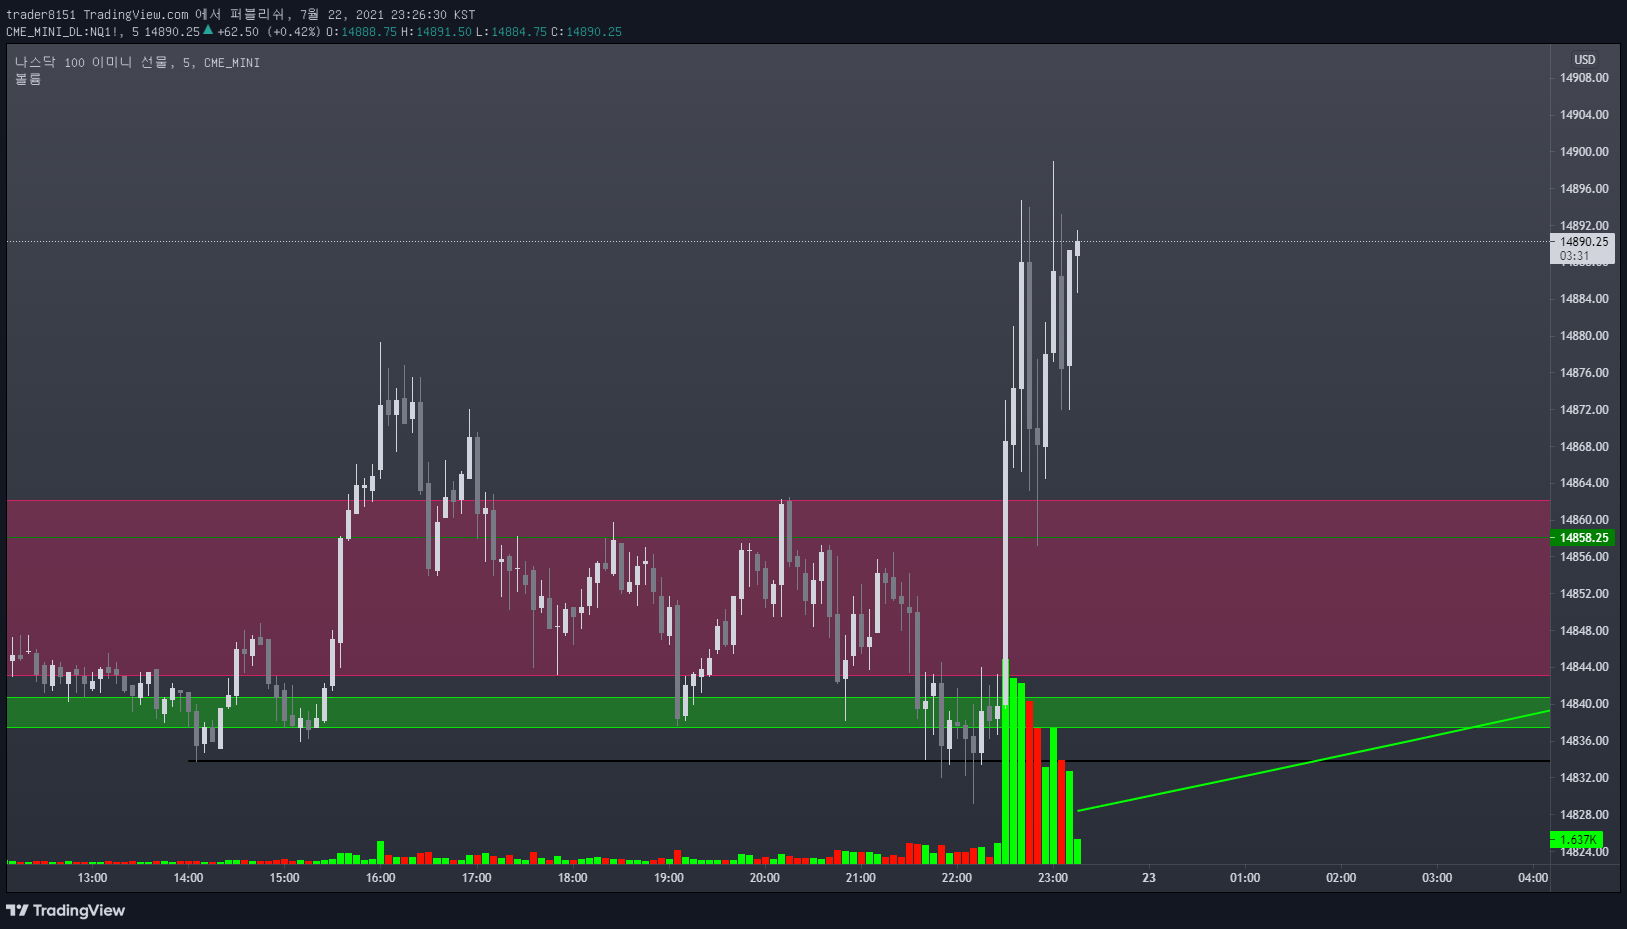This screenshot has height=929, width=1627.
Task: Select the rising green trend line
Action: coord(1313,761)
